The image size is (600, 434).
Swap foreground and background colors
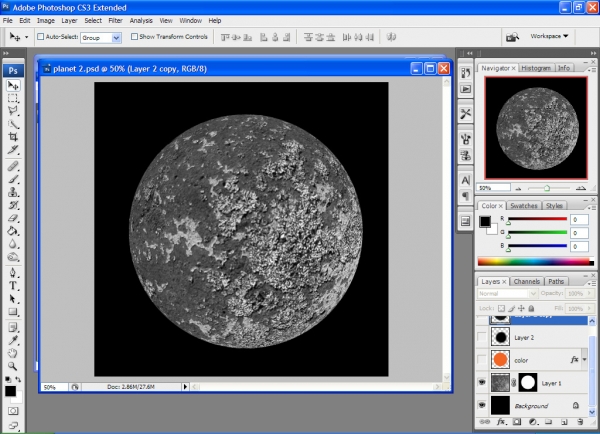click(x=18, y=379)
